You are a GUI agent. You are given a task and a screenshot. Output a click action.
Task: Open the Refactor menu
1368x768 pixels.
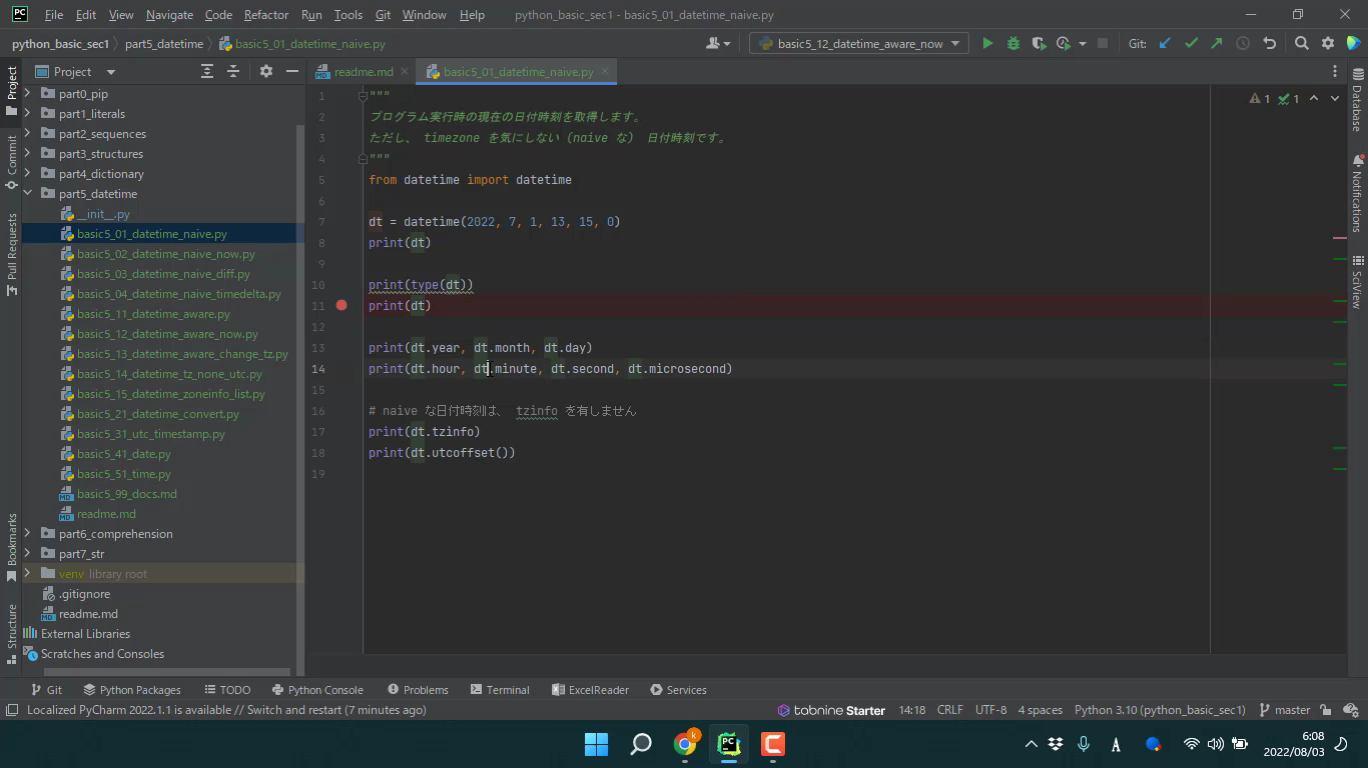(266, 15)
